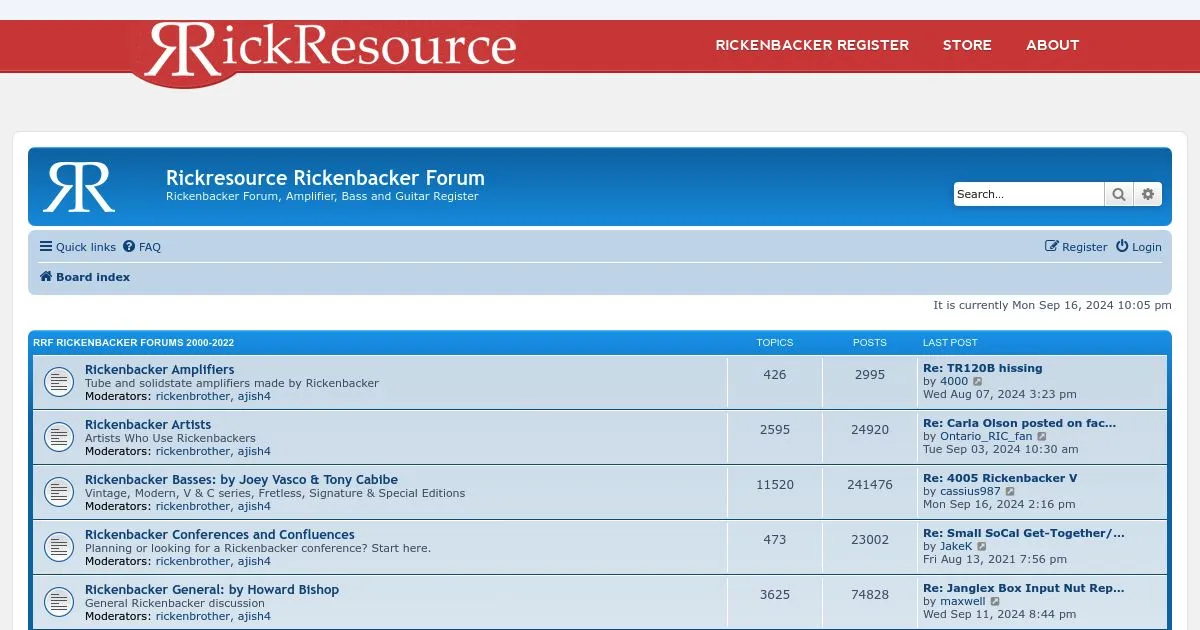The width and height of the screenshot is (1200, 630).
Task: Click description Artists Who Use Rickenbackers
Action: click(x=170, y=438)
